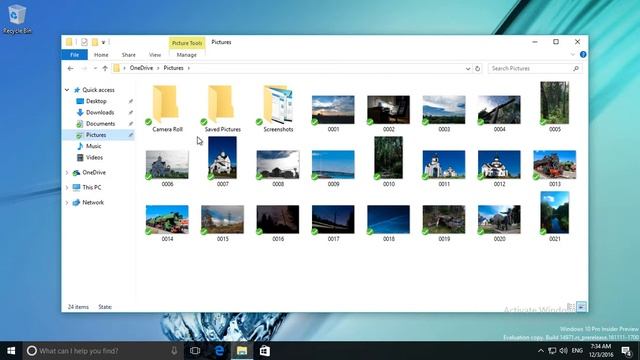The height and width of the screenshot is (360, 640).
Task: Go back with the Back arrow
Action: (71, 68)
